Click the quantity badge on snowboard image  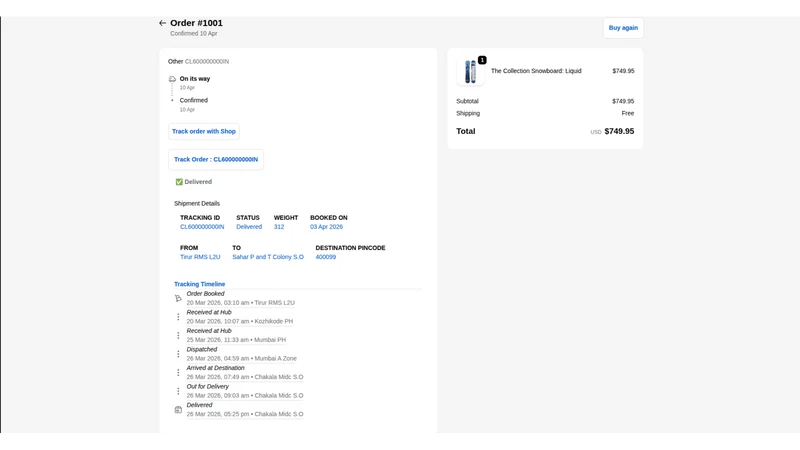(x=482, y=60)
